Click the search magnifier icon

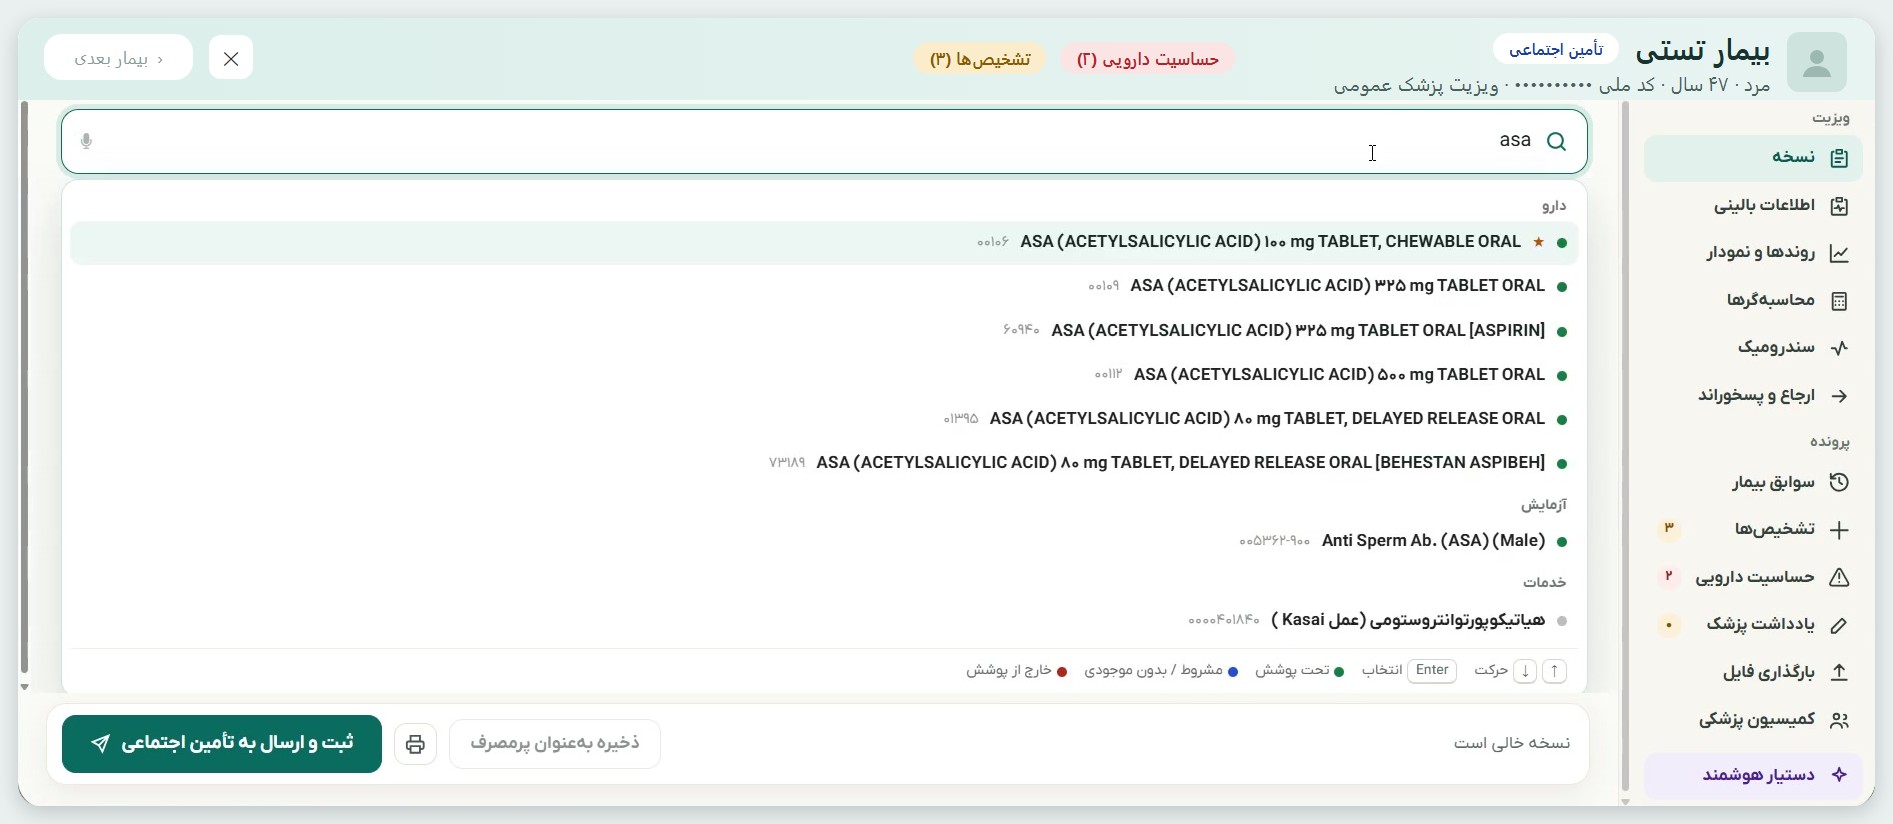1557,142
